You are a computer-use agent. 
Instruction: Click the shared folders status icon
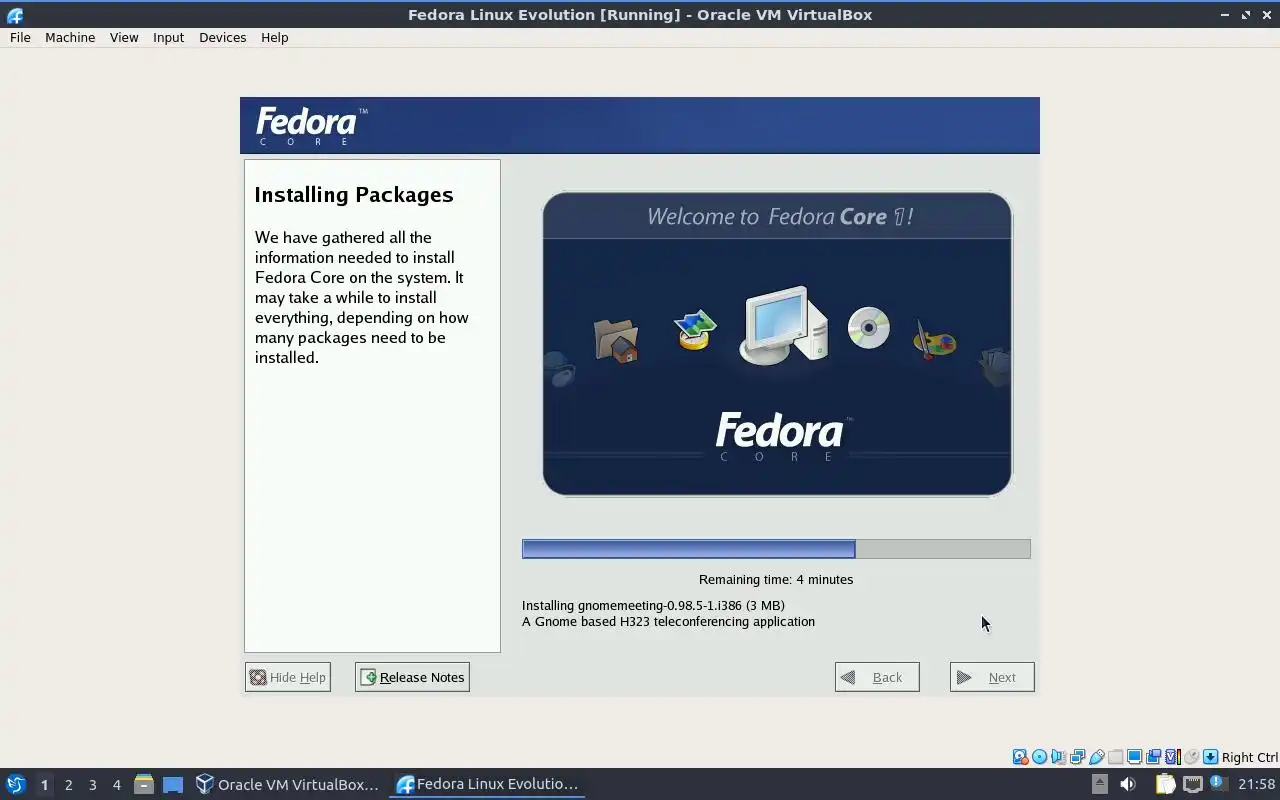coord(1115,757)
